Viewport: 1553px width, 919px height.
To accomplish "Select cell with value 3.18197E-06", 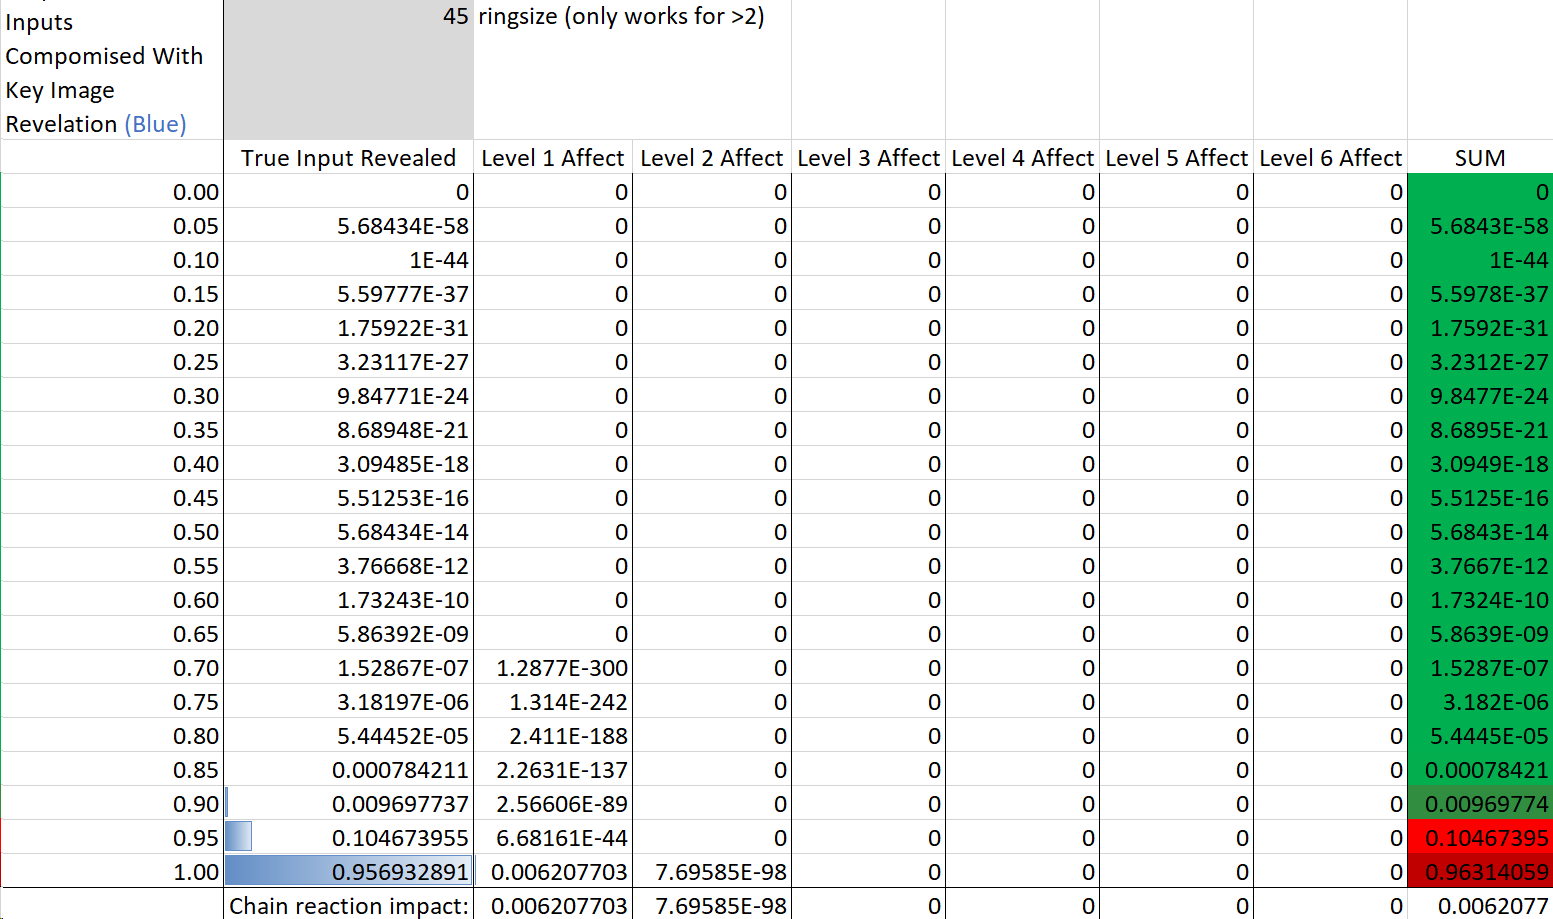I will tap(348, 701).
